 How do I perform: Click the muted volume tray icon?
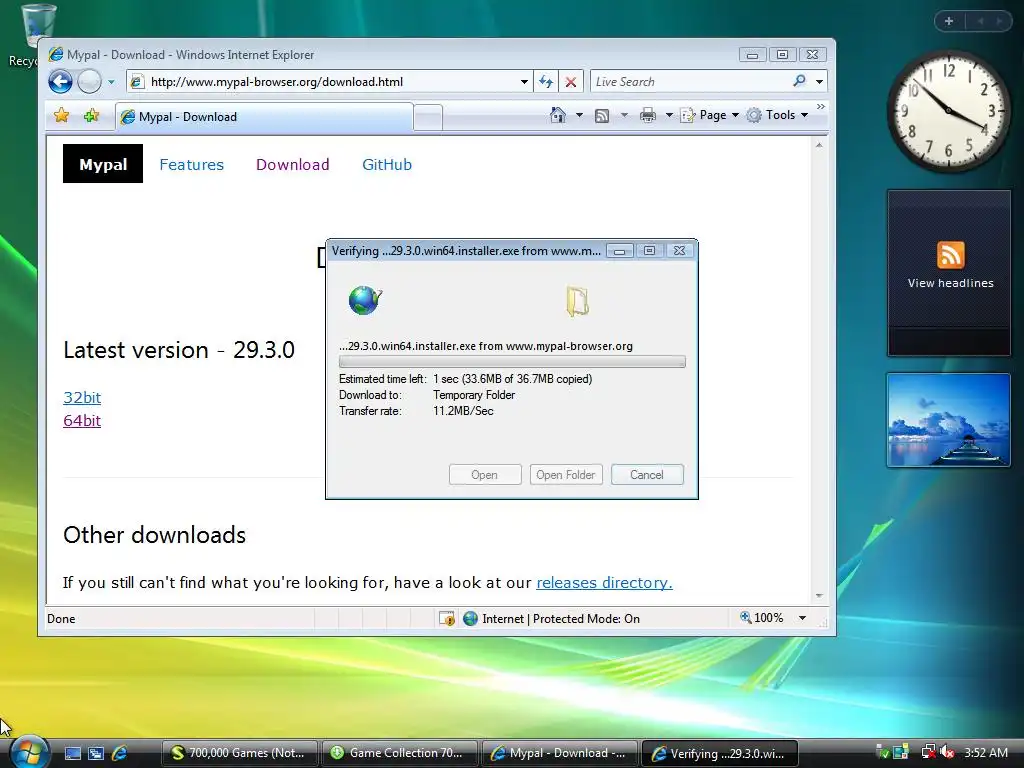point(948,753)
